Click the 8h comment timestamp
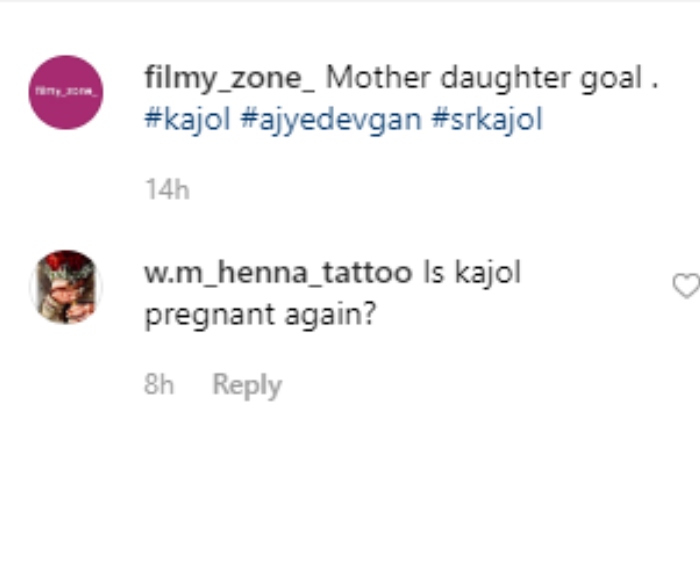The width and height of the screenshot is (700, 587). tap(159, 385)
